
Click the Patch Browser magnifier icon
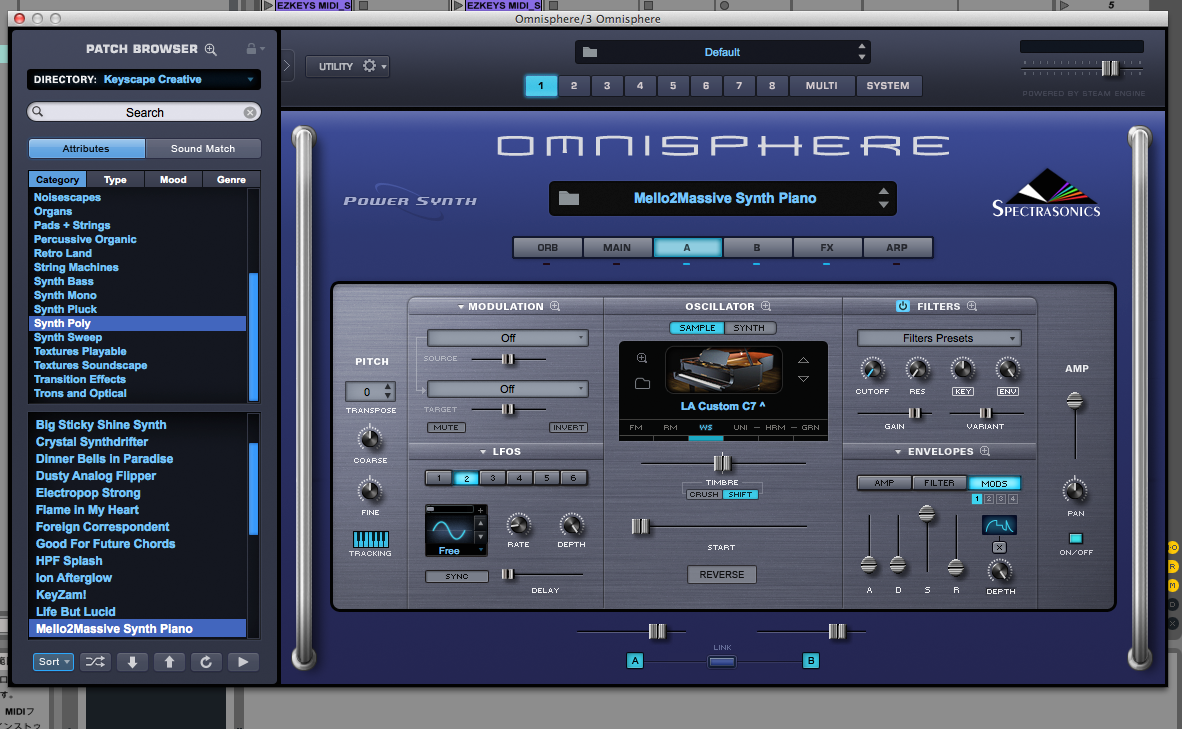point(210,49)
